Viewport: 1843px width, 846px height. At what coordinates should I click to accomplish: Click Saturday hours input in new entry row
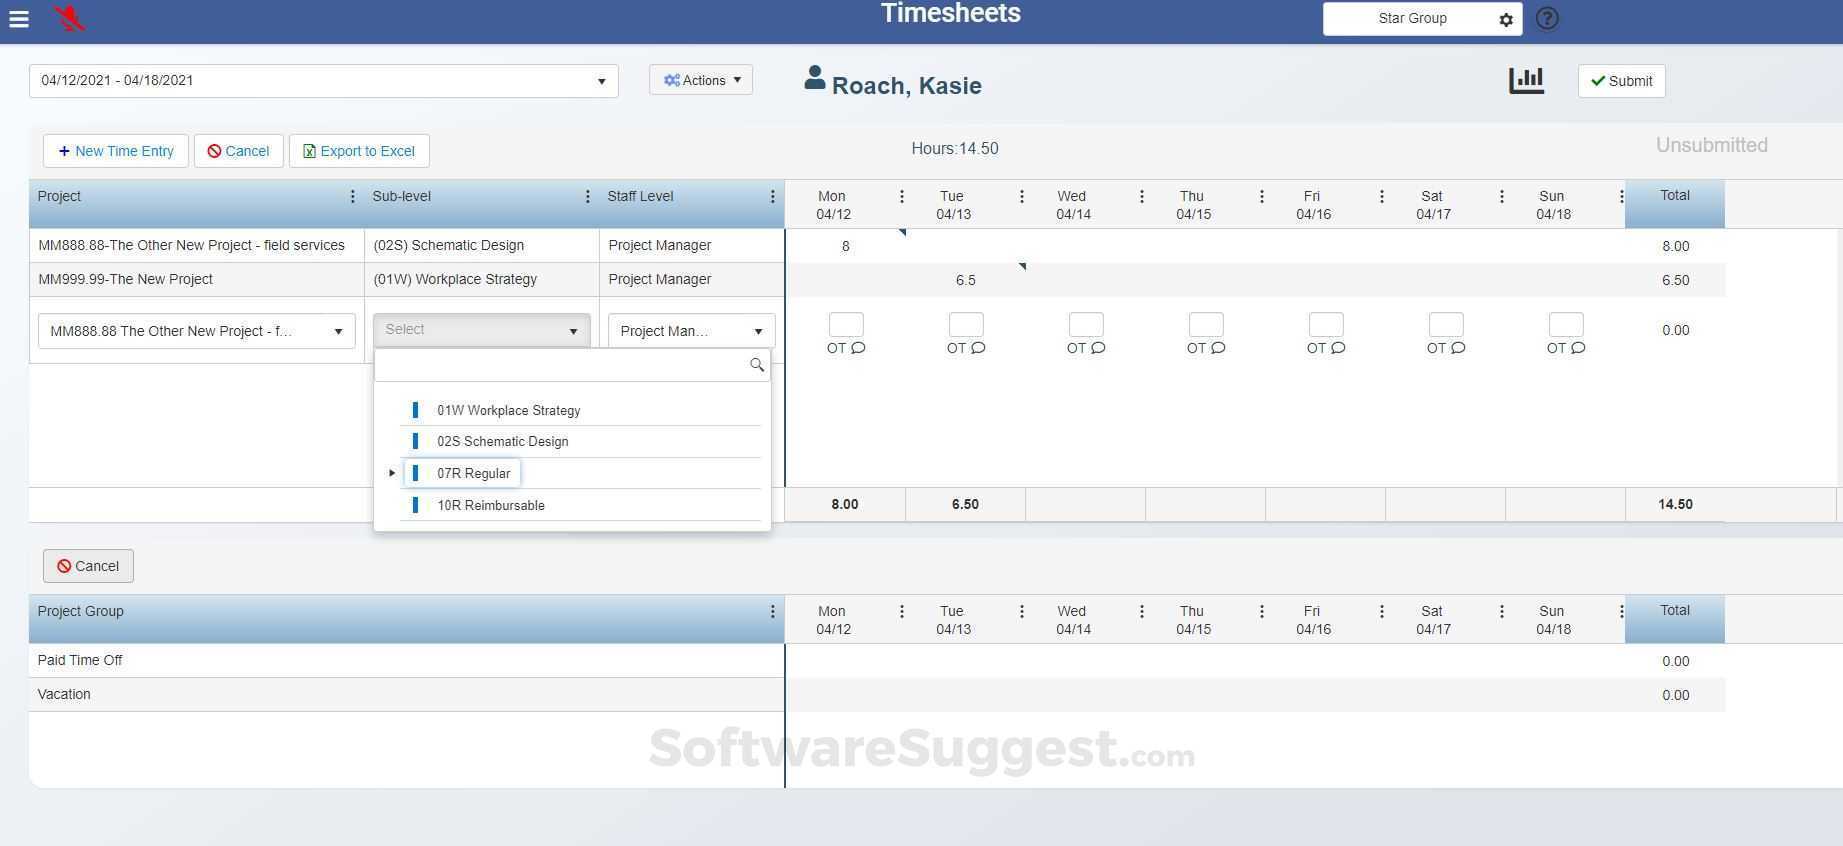point(1446,324)
